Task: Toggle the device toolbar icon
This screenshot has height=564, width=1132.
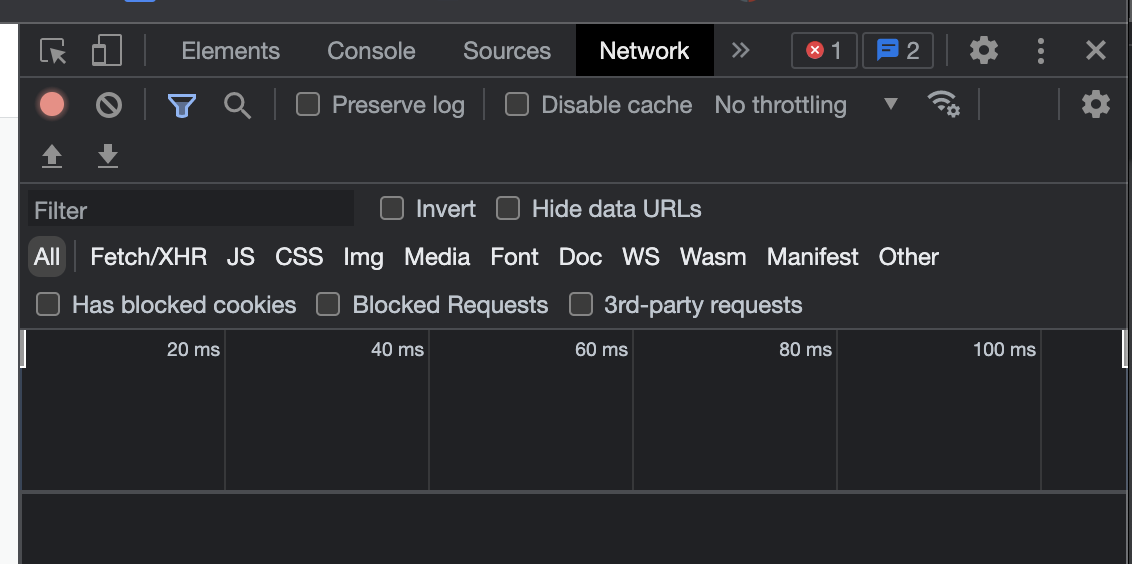Action: point(107,51)
